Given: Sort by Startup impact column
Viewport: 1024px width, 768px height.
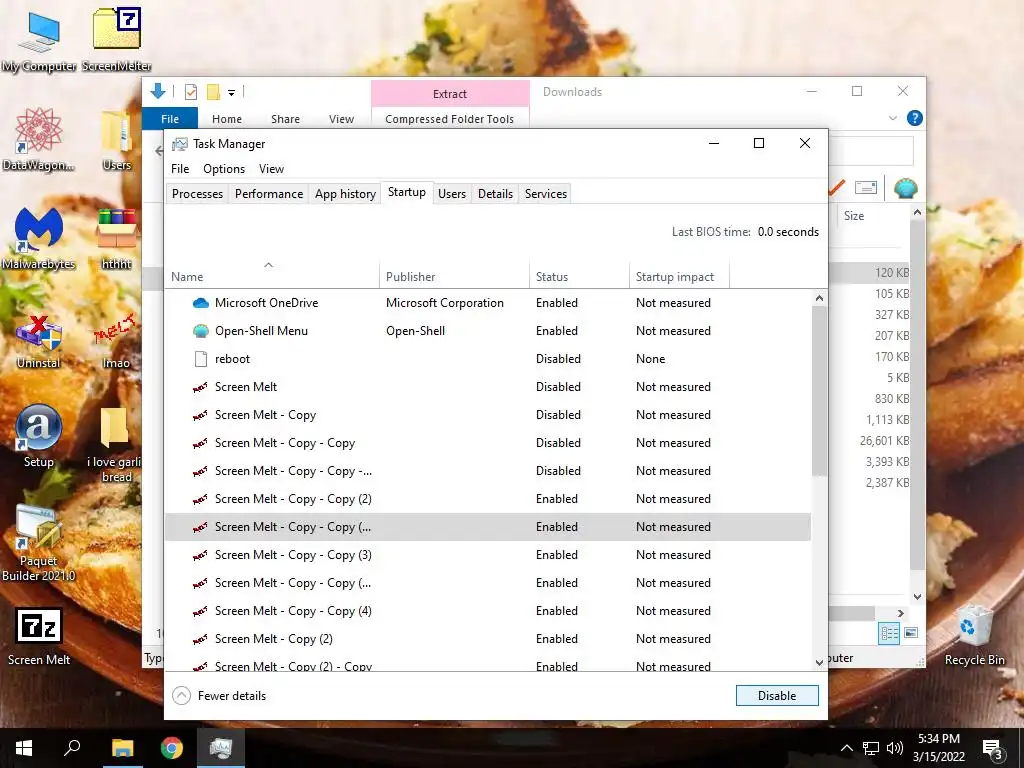Looking at the screenshot, I should point(679,276).
